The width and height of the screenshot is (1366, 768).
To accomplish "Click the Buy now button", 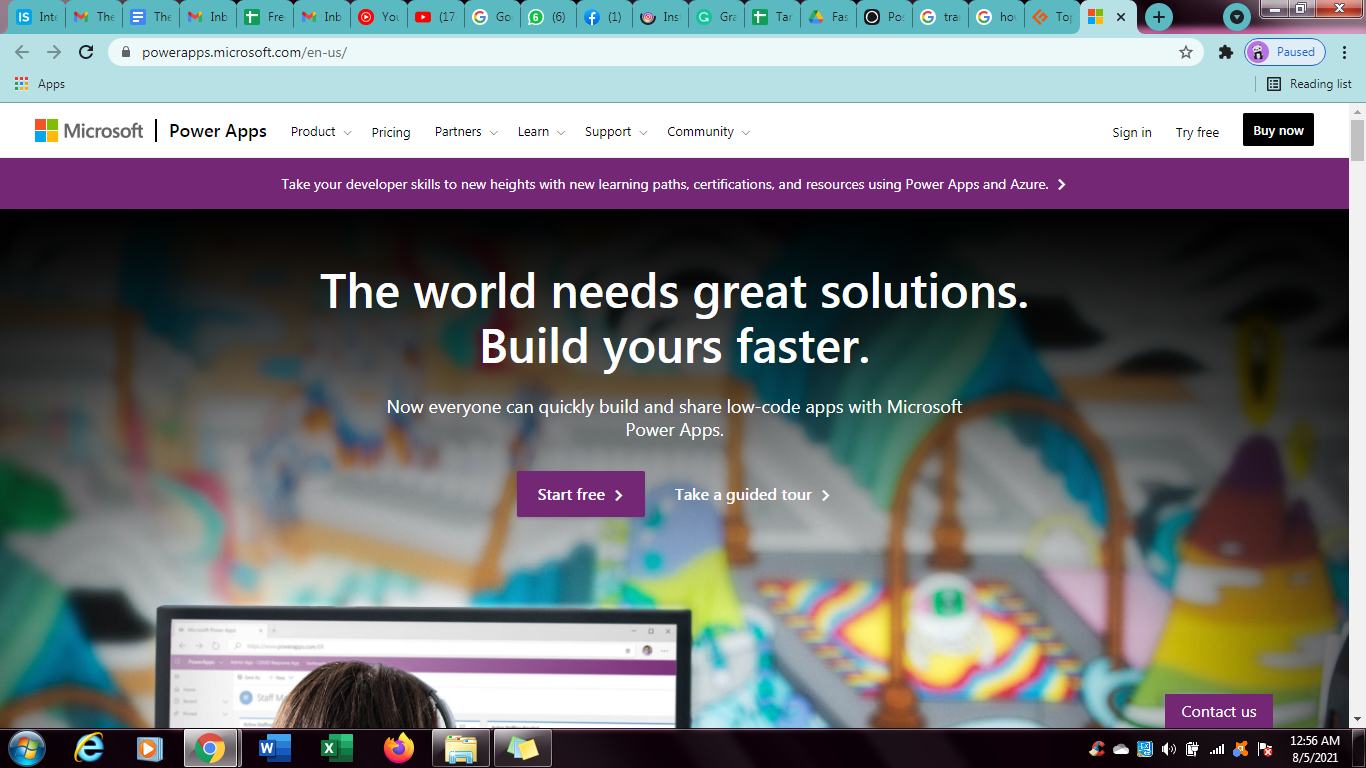I will (x=1278, y=130).
